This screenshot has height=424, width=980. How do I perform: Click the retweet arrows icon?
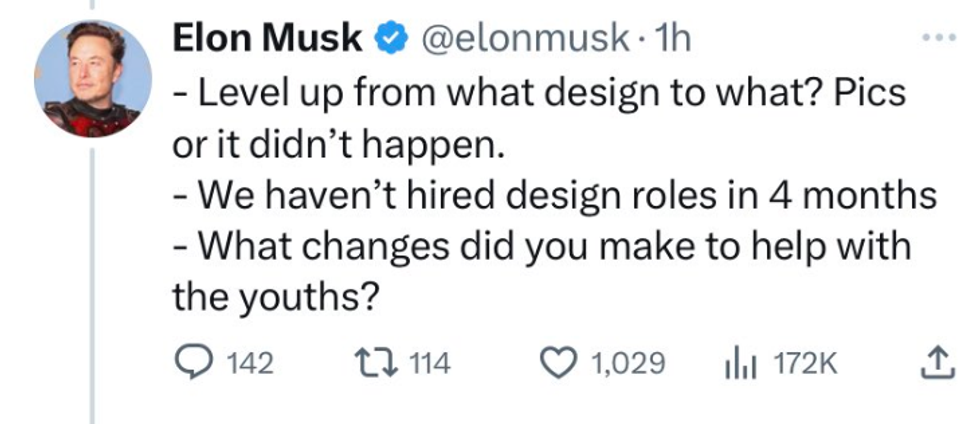click(380, 362)
